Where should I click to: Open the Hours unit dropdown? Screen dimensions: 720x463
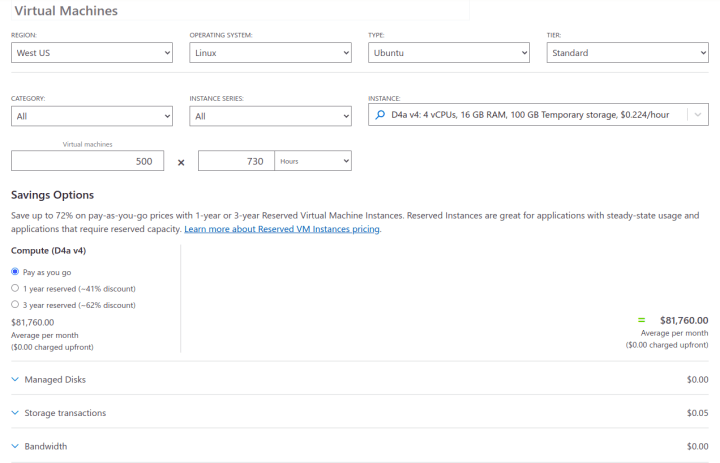313,161
